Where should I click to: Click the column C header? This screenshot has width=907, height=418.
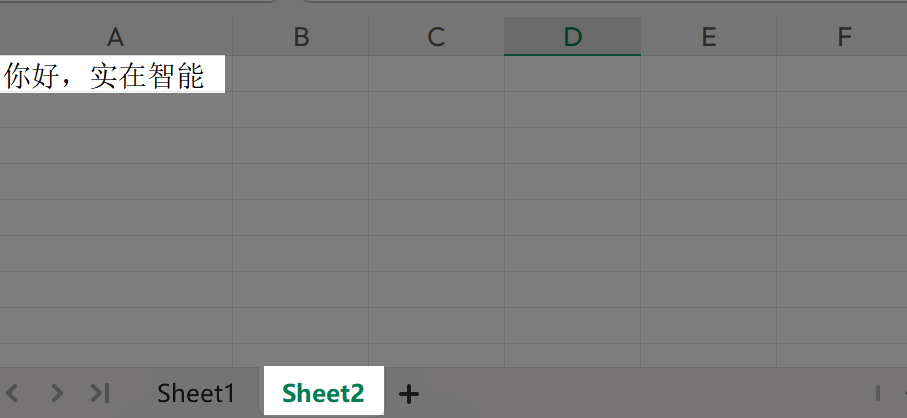point(436,37)
